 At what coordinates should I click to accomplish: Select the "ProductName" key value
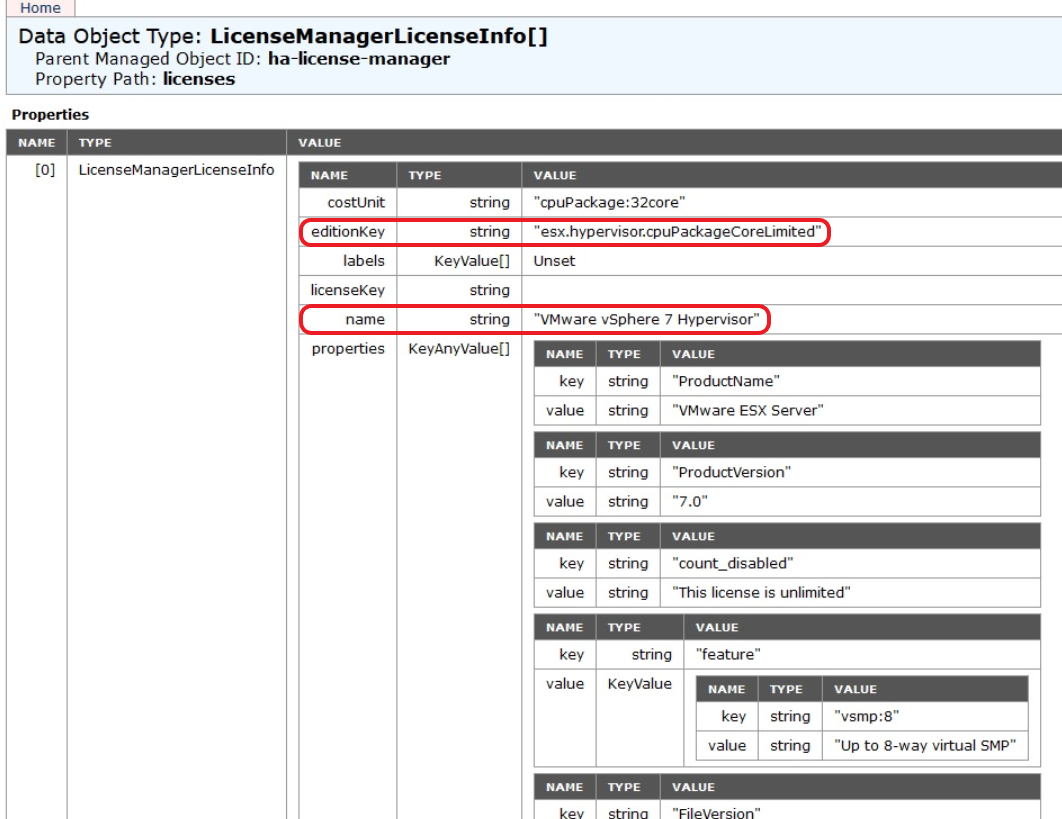pyautogui.click(x=725, y=382)
